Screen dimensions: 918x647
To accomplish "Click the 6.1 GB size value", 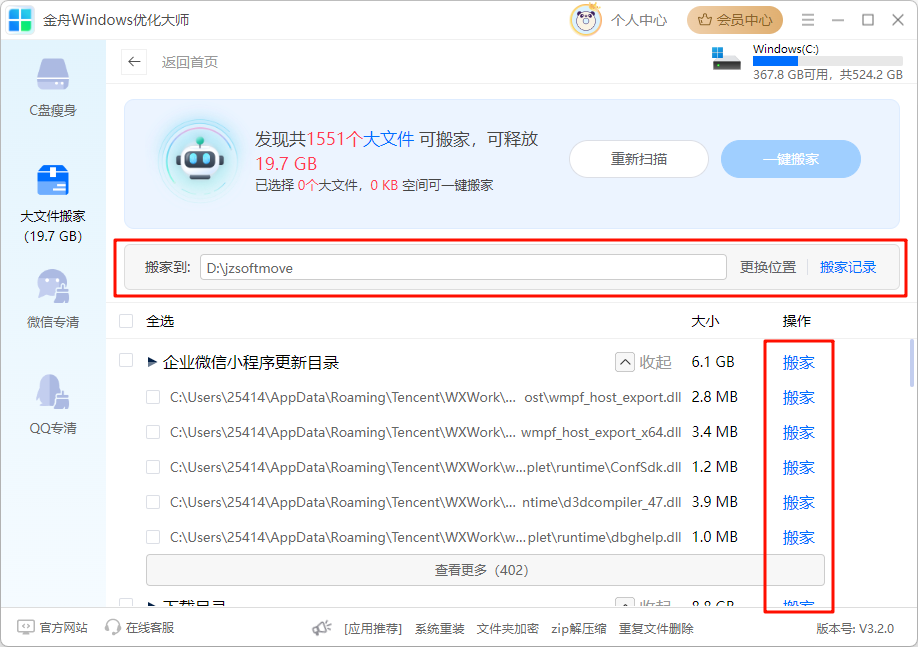I will point(713,362).
